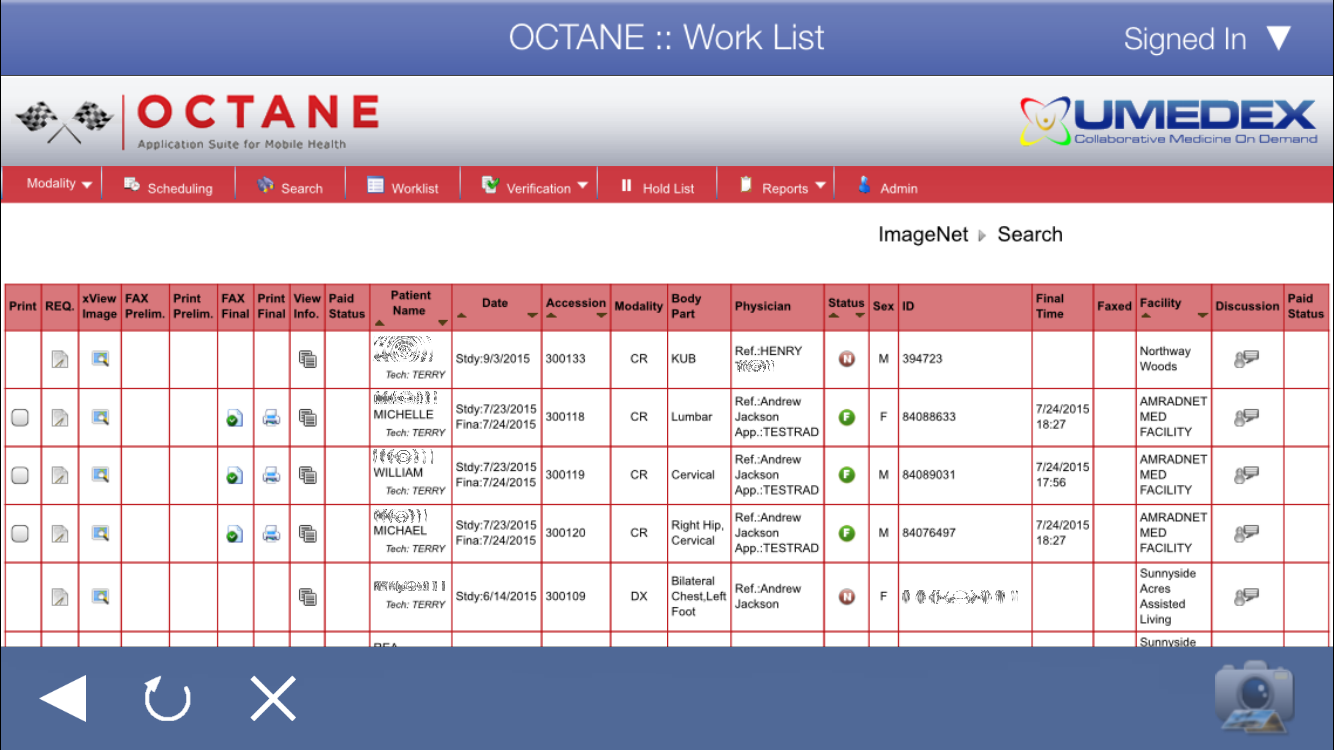Tap the camera screenshot icon
The image size is (1334, 750).
click(x=1254, y=696)
